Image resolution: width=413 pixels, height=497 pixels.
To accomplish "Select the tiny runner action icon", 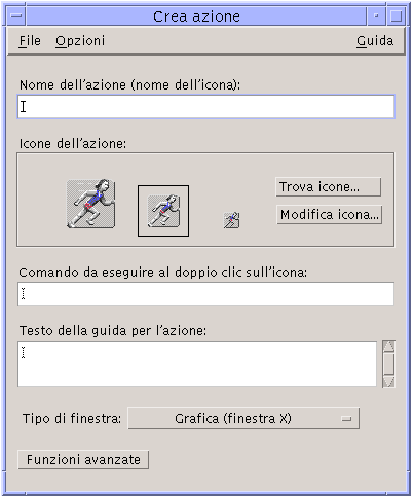I will (231, 220).
